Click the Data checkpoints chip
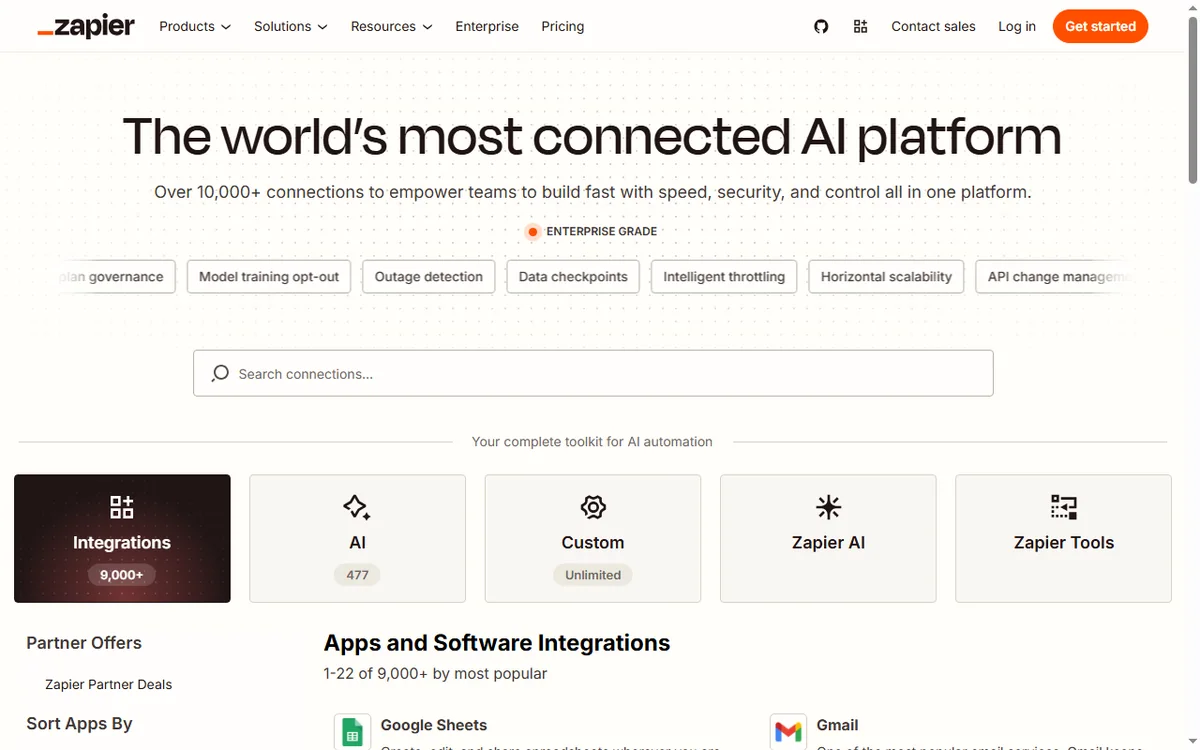 coord(573,277)
